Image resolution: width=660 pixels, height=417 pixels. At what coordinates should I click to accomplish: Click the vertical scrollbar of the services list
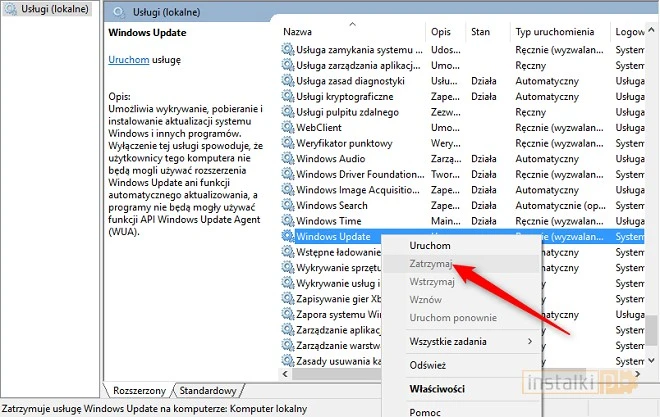pos(652,200)
